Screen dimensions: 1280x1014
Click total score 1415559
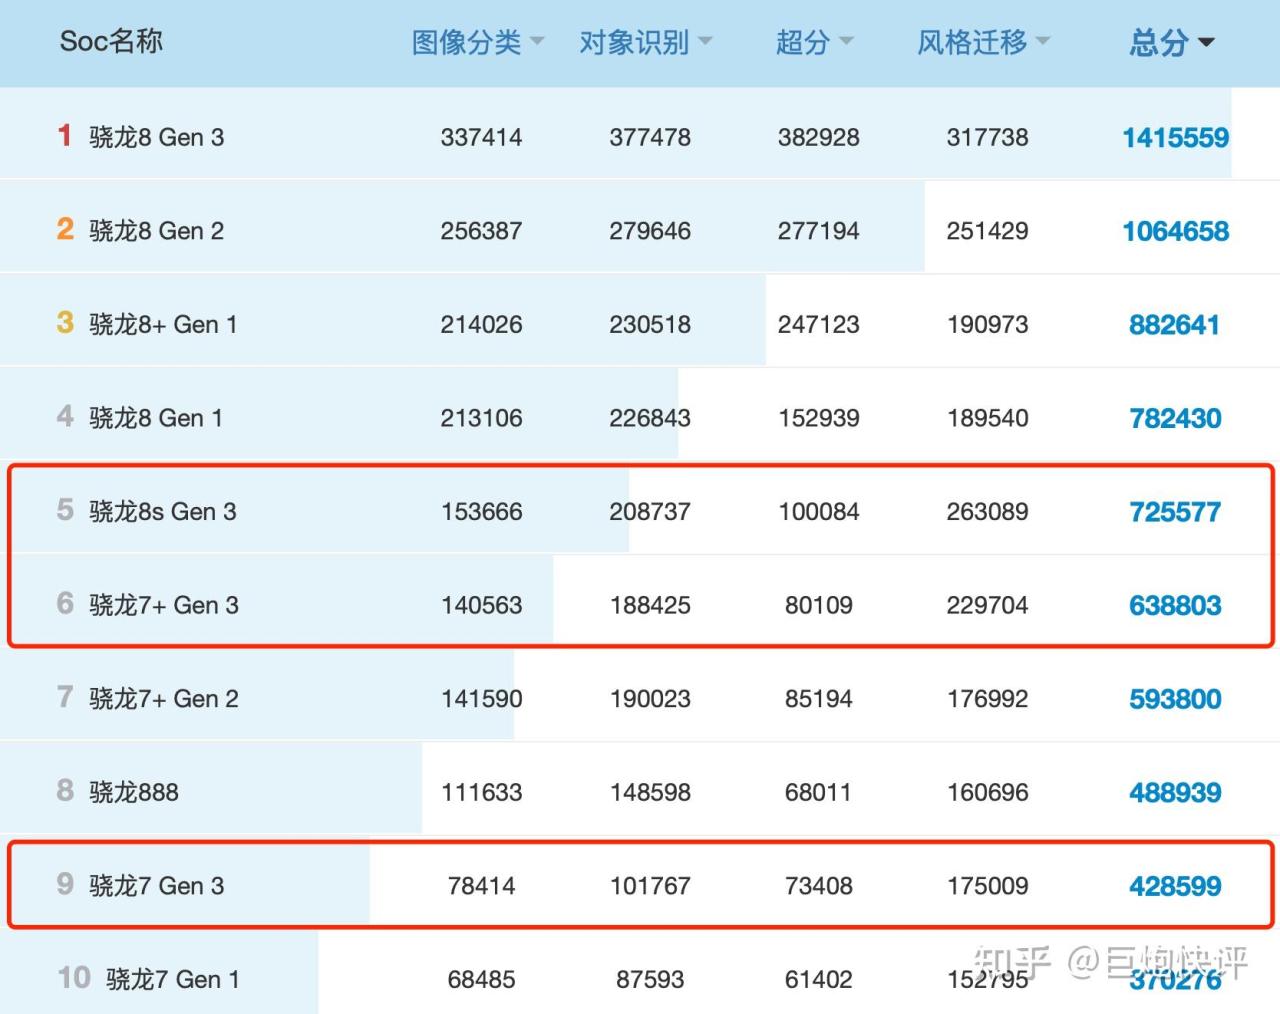pos(1175,137)
